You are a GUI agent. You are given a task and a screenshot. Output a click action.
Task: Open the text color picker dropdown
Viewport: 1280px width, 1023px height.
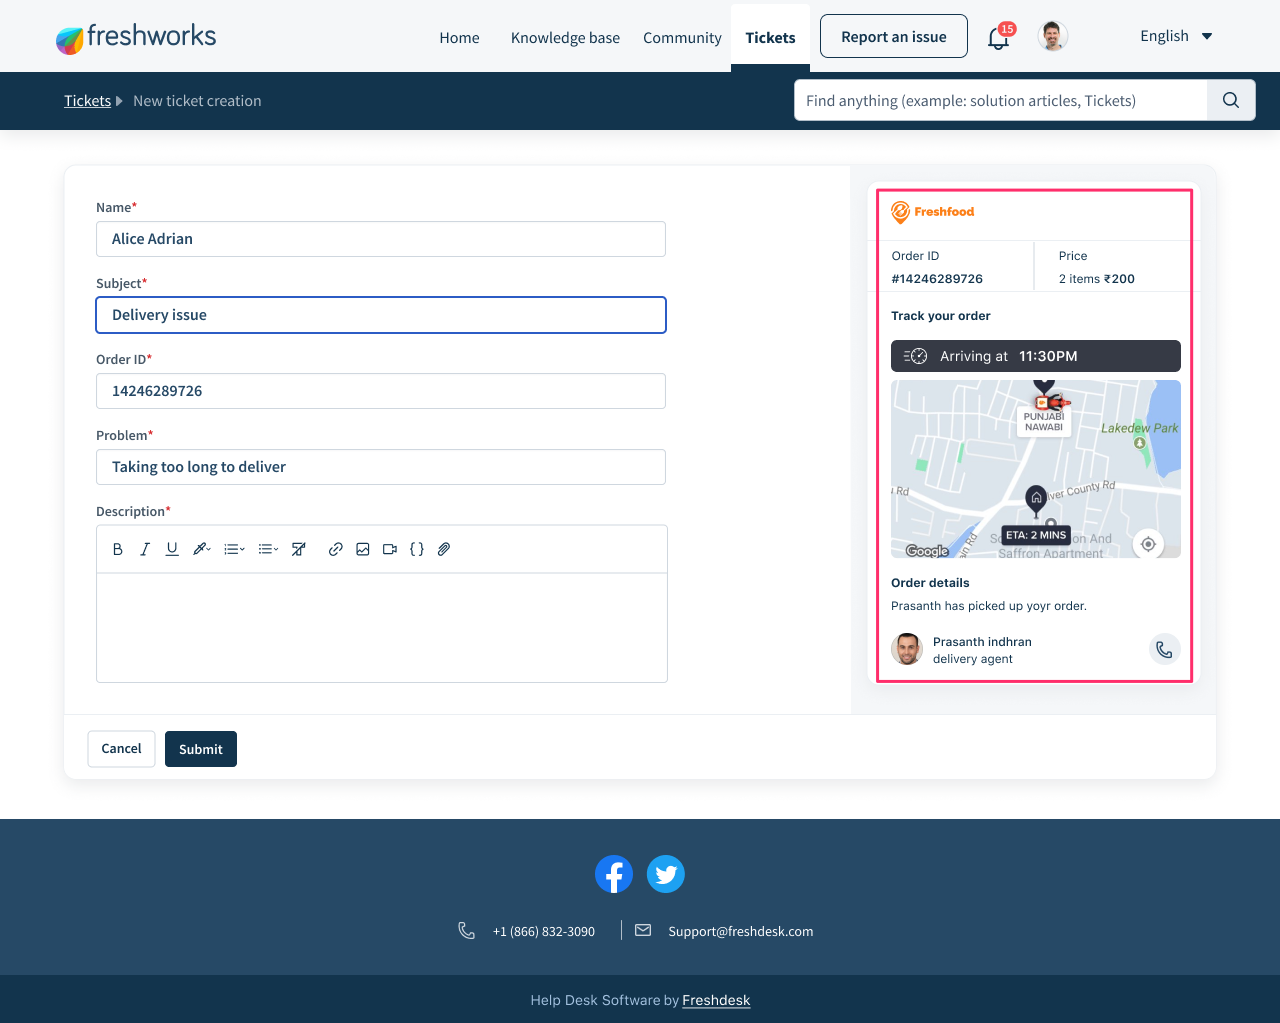coord(202,549)
